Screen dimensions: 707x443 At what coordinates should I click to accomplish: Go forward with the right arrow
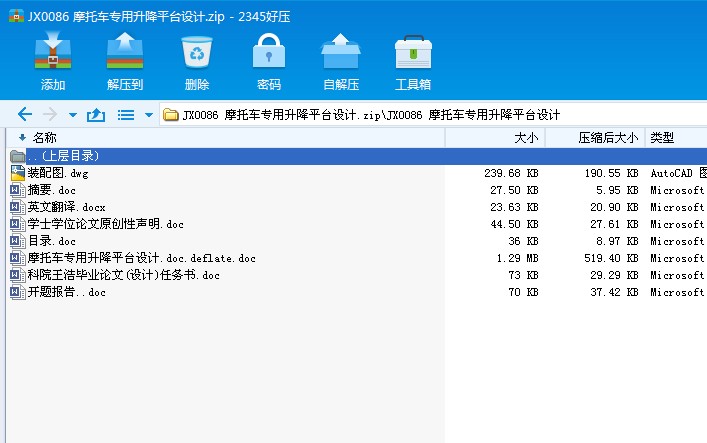(50, 114)
